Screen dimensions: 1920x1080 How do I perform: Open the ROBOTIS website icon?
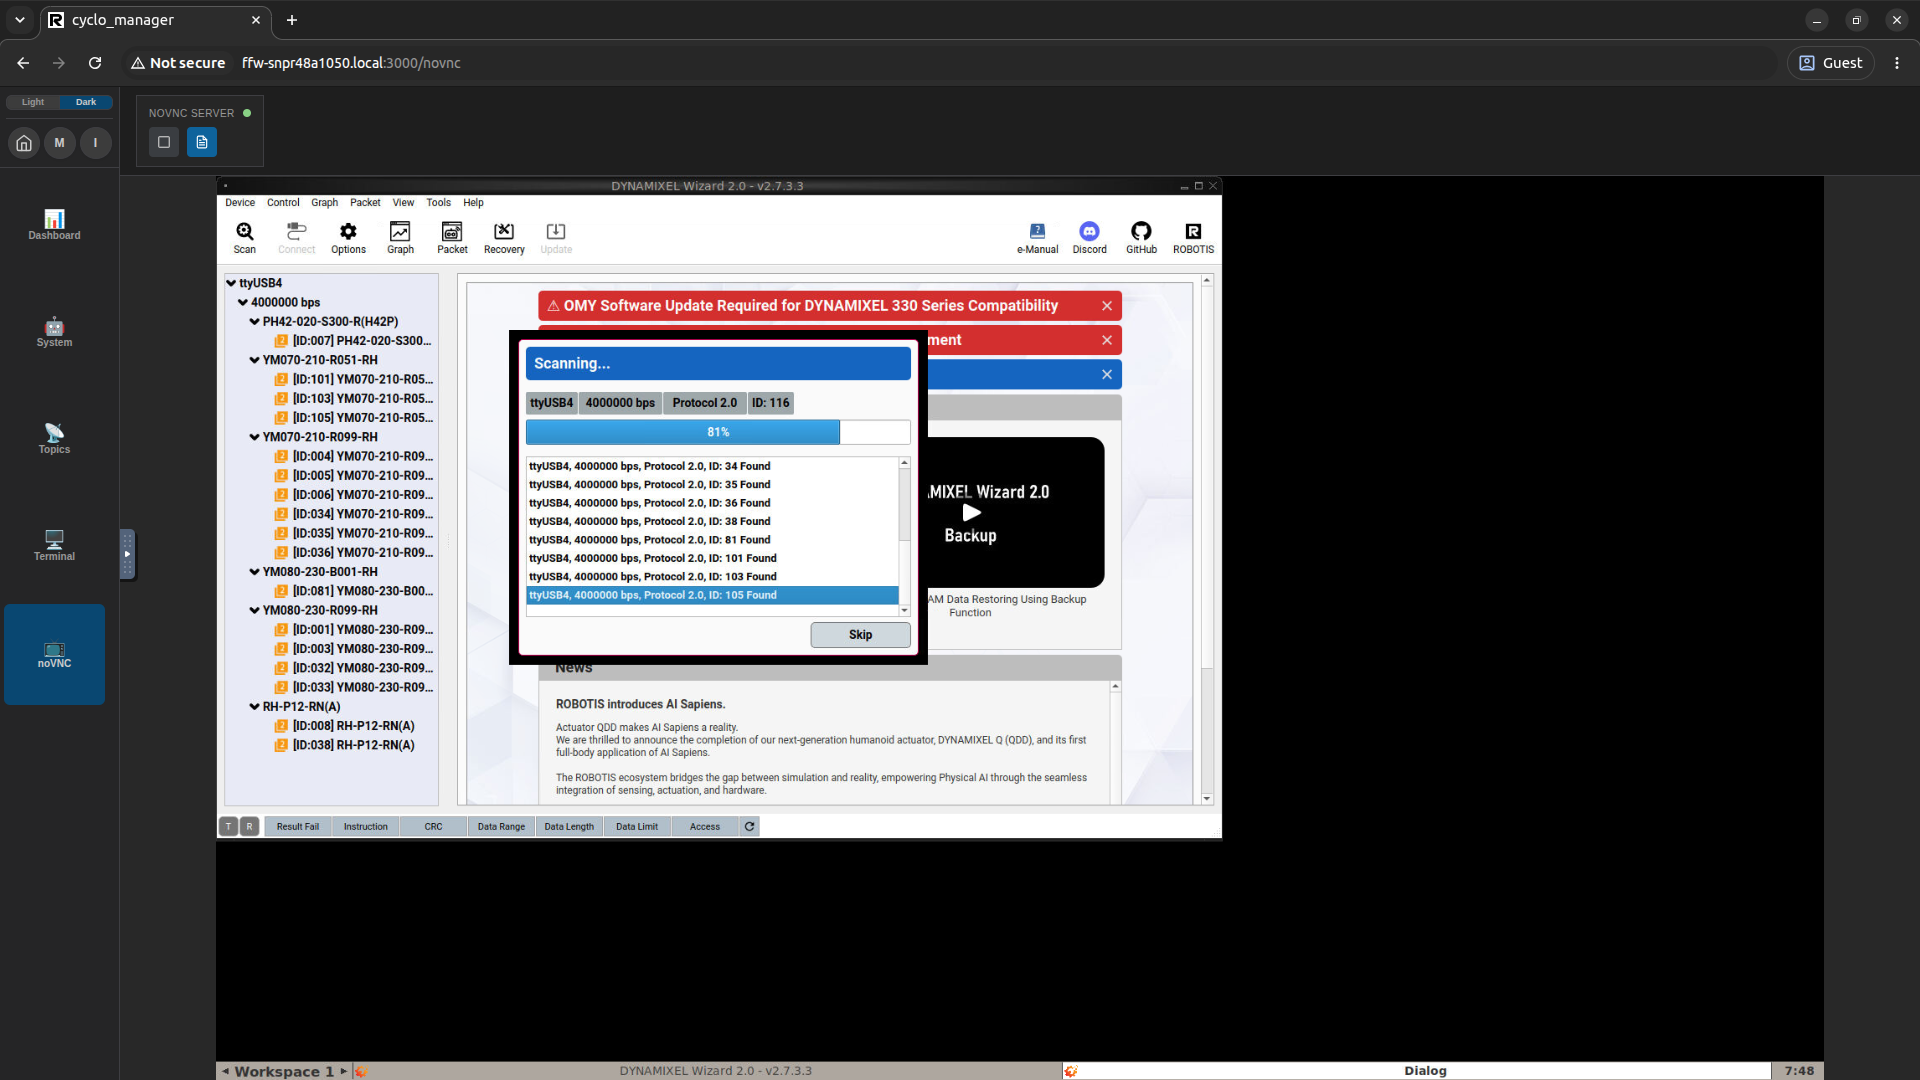pos(1193,238)
